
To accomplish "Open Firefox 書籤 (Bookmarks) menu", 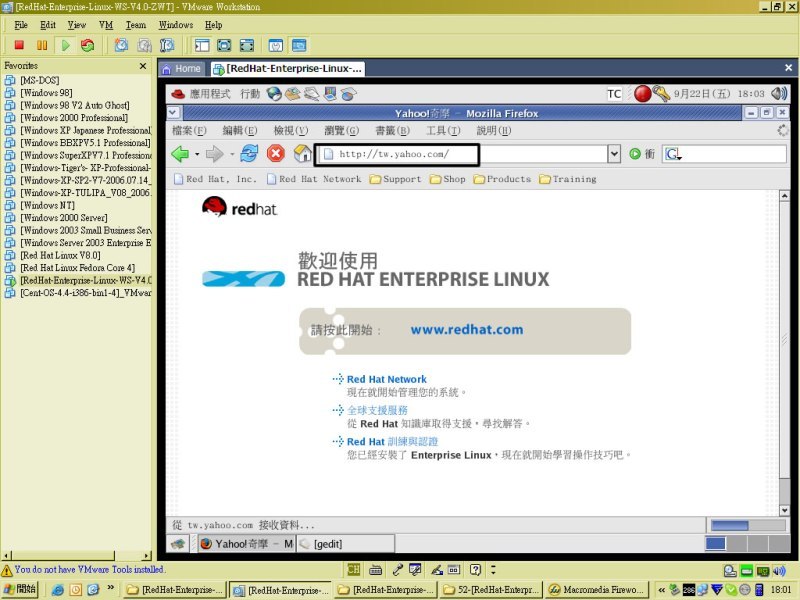I will coord(392,131).
